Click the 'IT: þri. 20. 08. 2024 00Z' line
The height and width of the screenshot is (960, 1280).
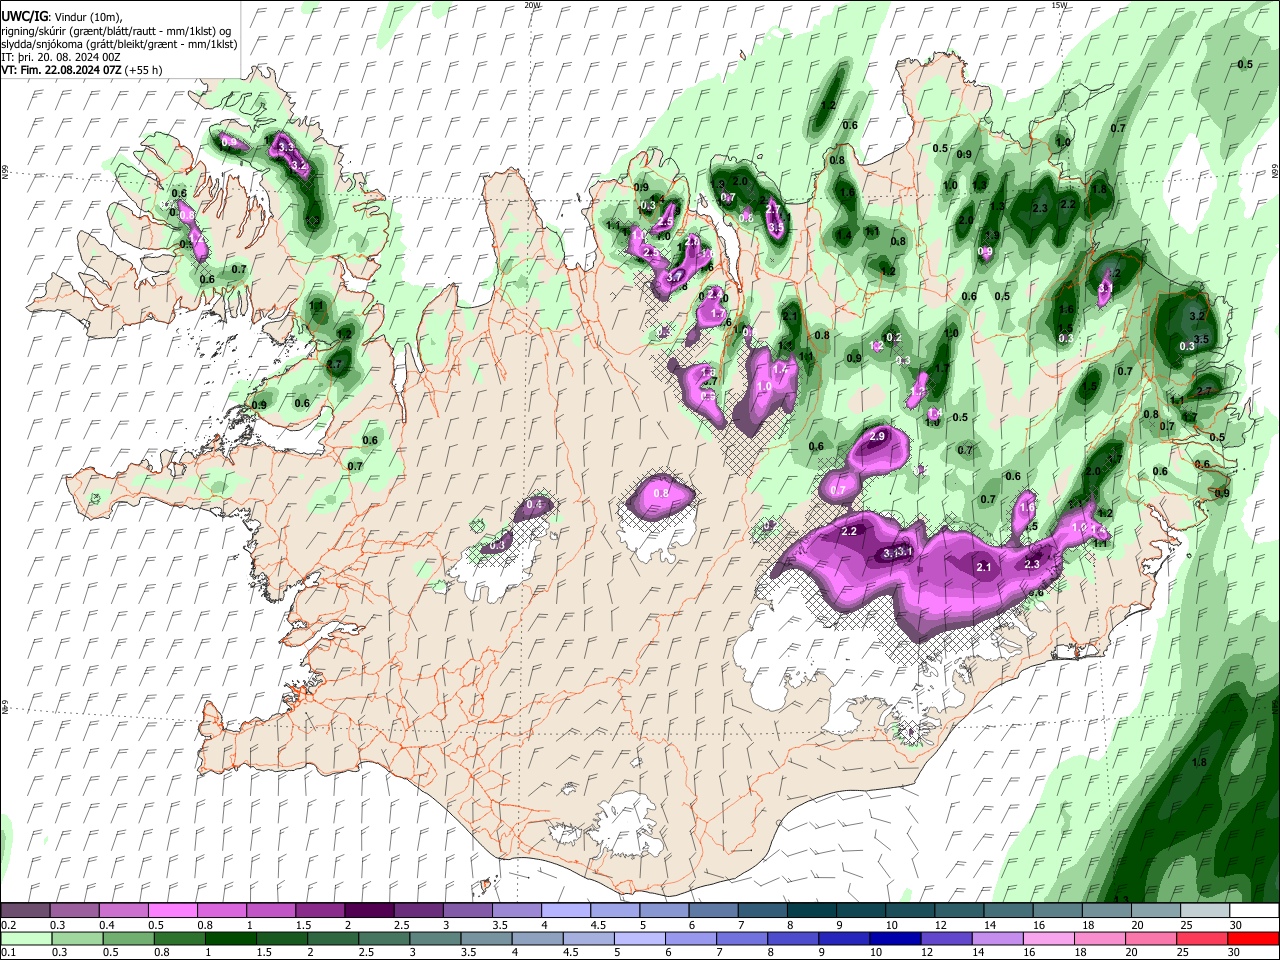pos(61,57)
